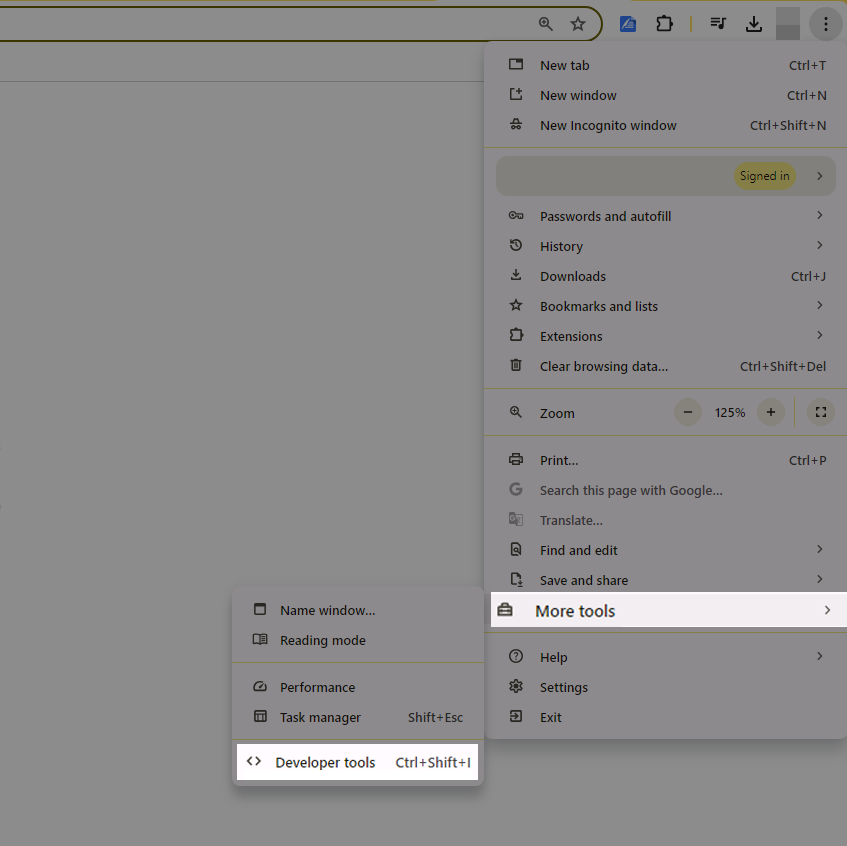Click the Shift+Esc shortcut text

tap(435, 718)
